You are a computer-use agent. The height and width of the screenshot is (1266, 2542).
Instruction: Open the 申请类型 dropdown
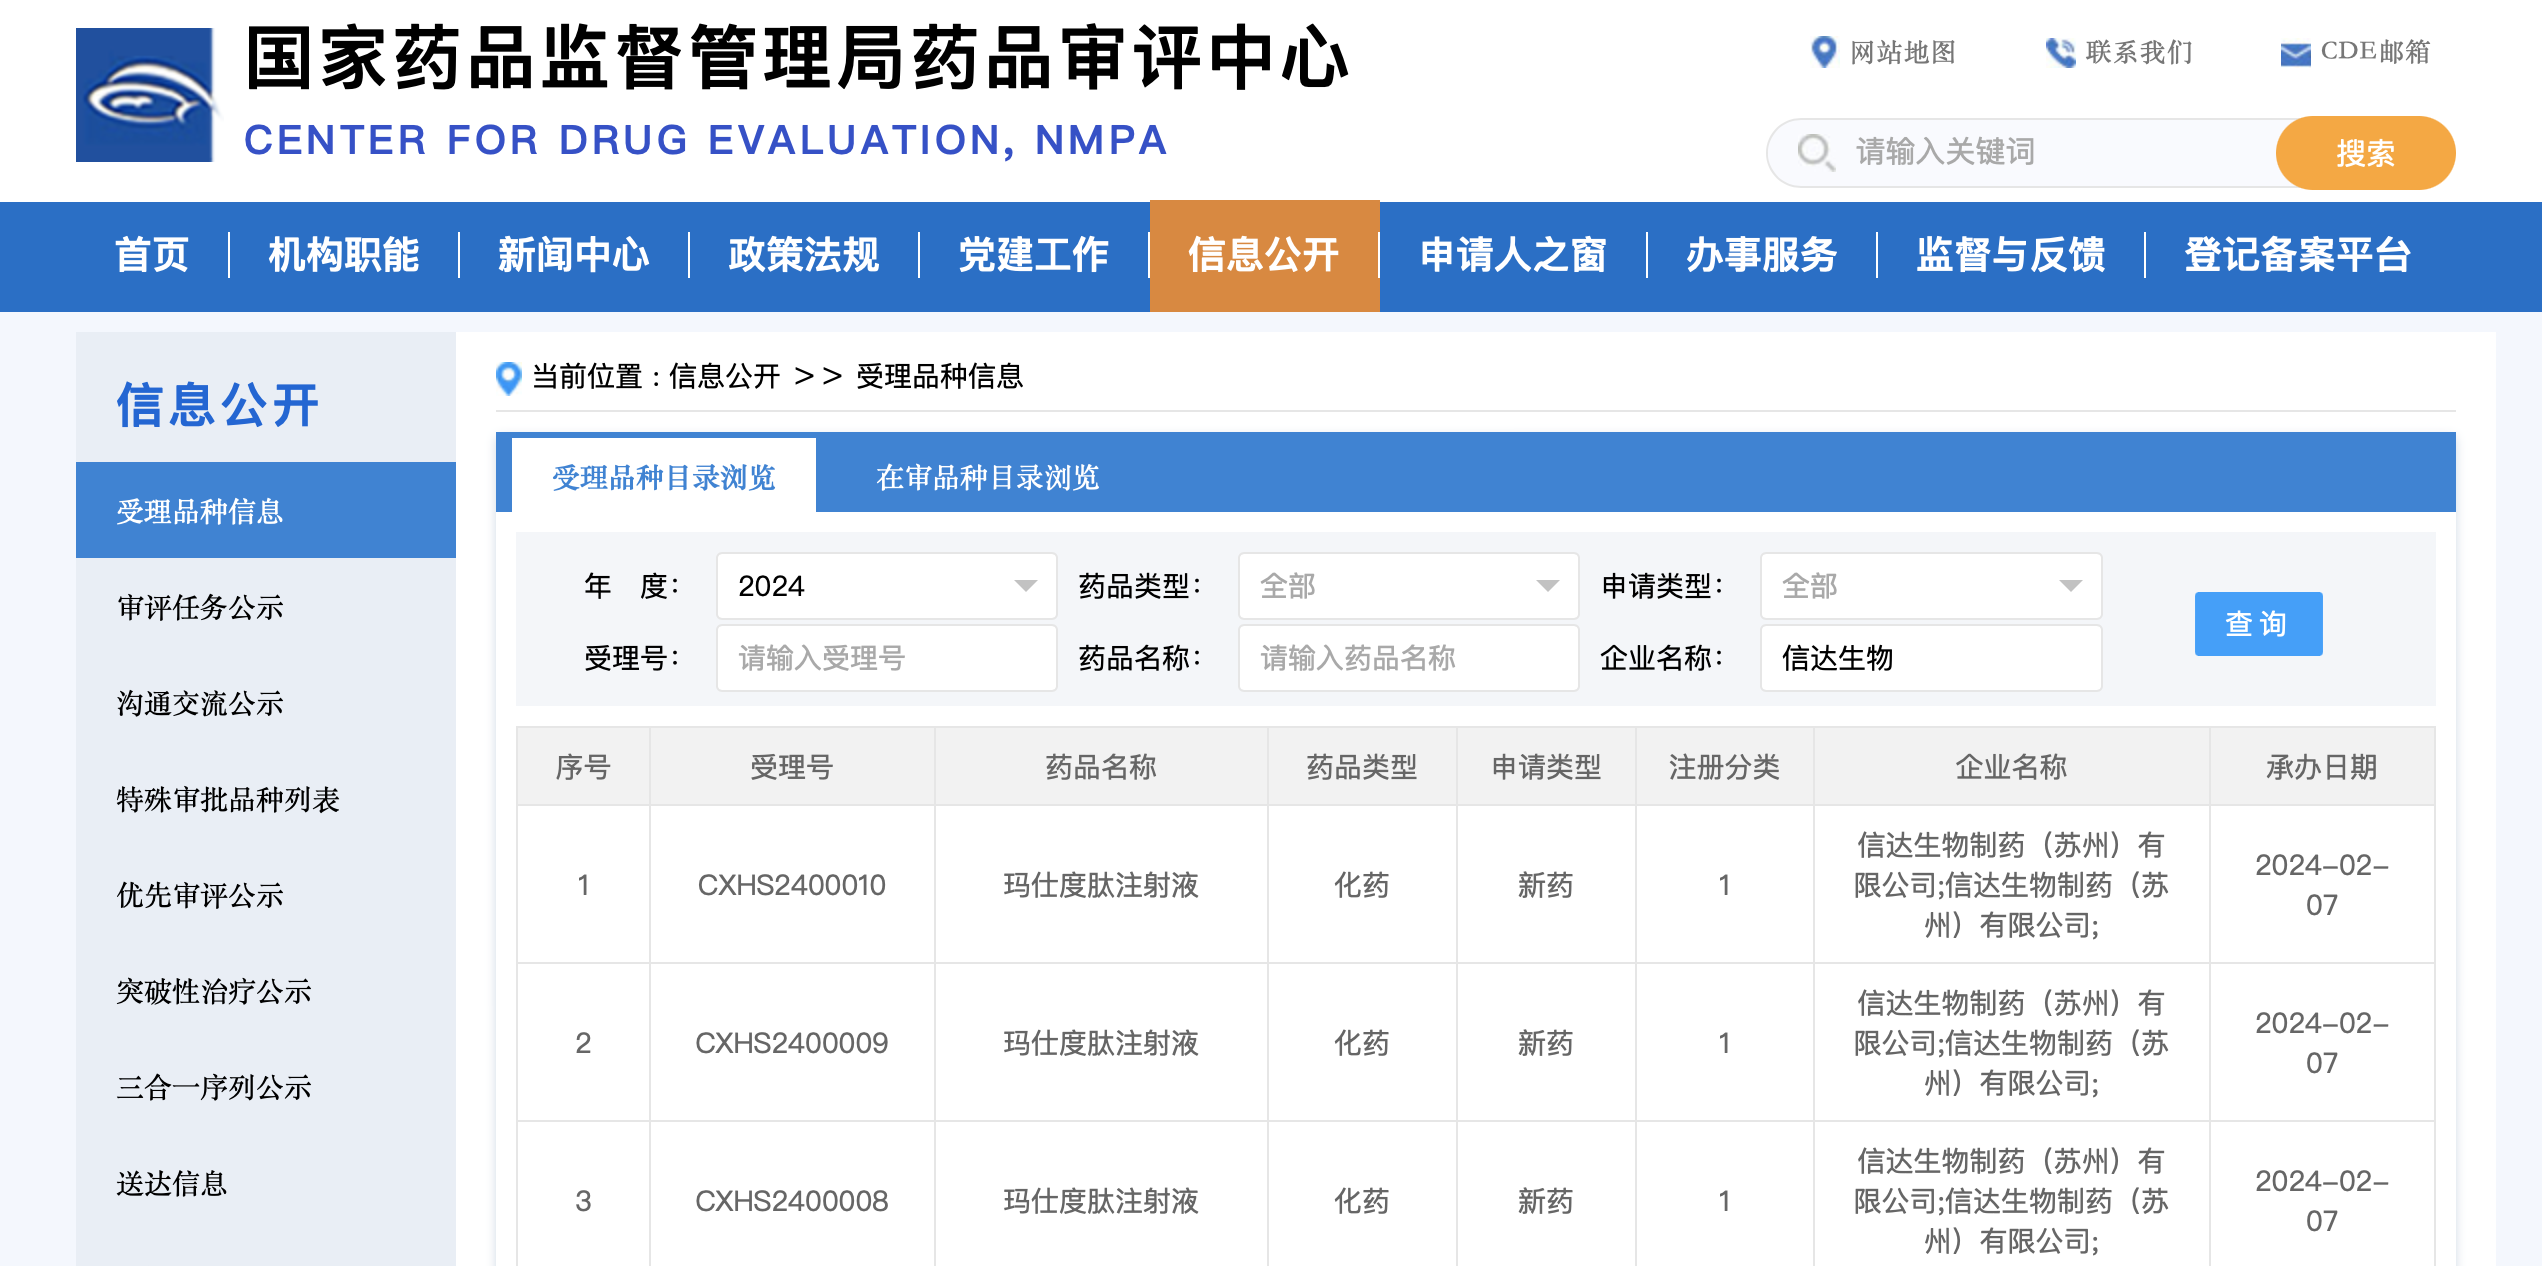(1930, 586)
